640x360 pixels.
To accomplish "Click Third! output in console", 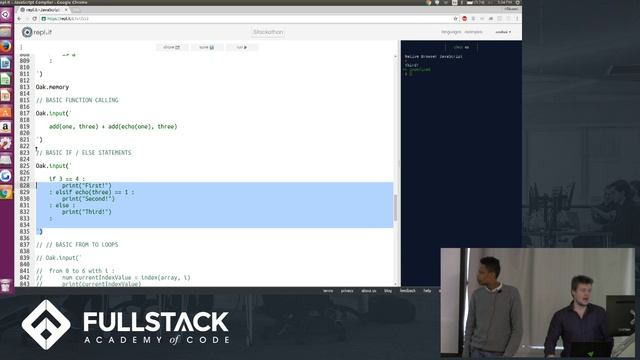I will (412, 65).
